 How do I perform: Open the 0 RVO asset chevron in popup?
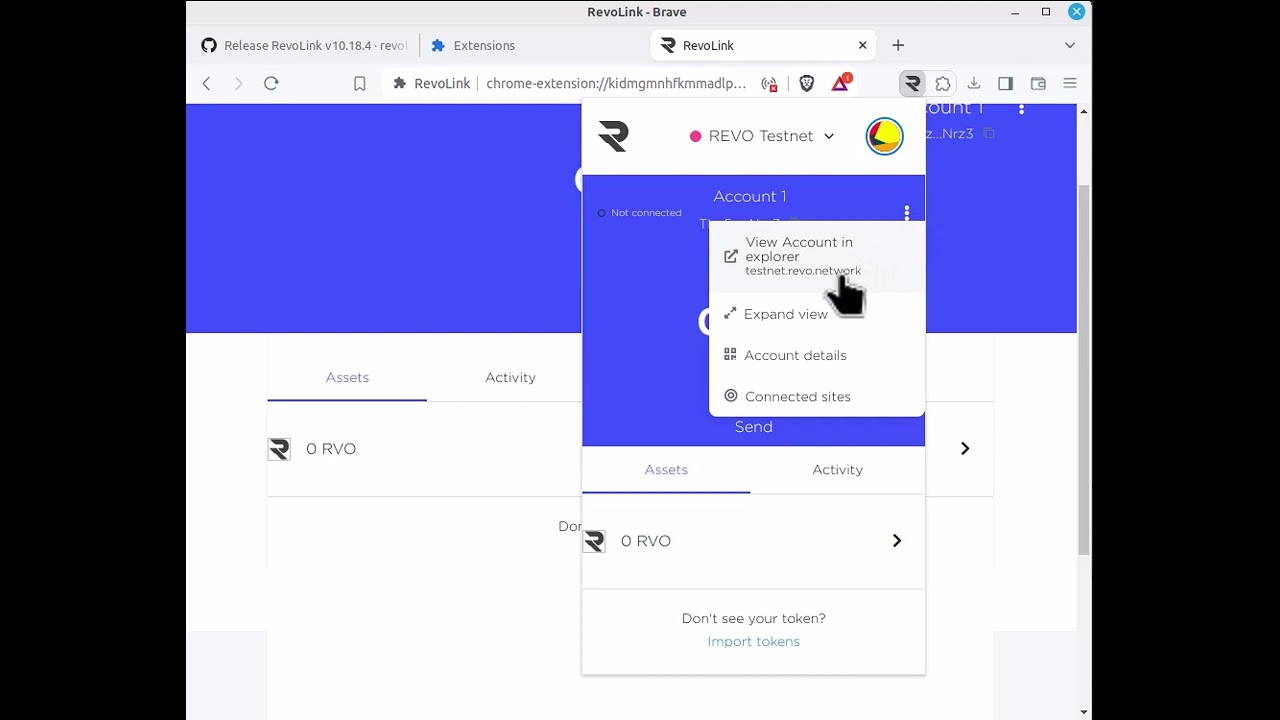(x=897, y=541)
